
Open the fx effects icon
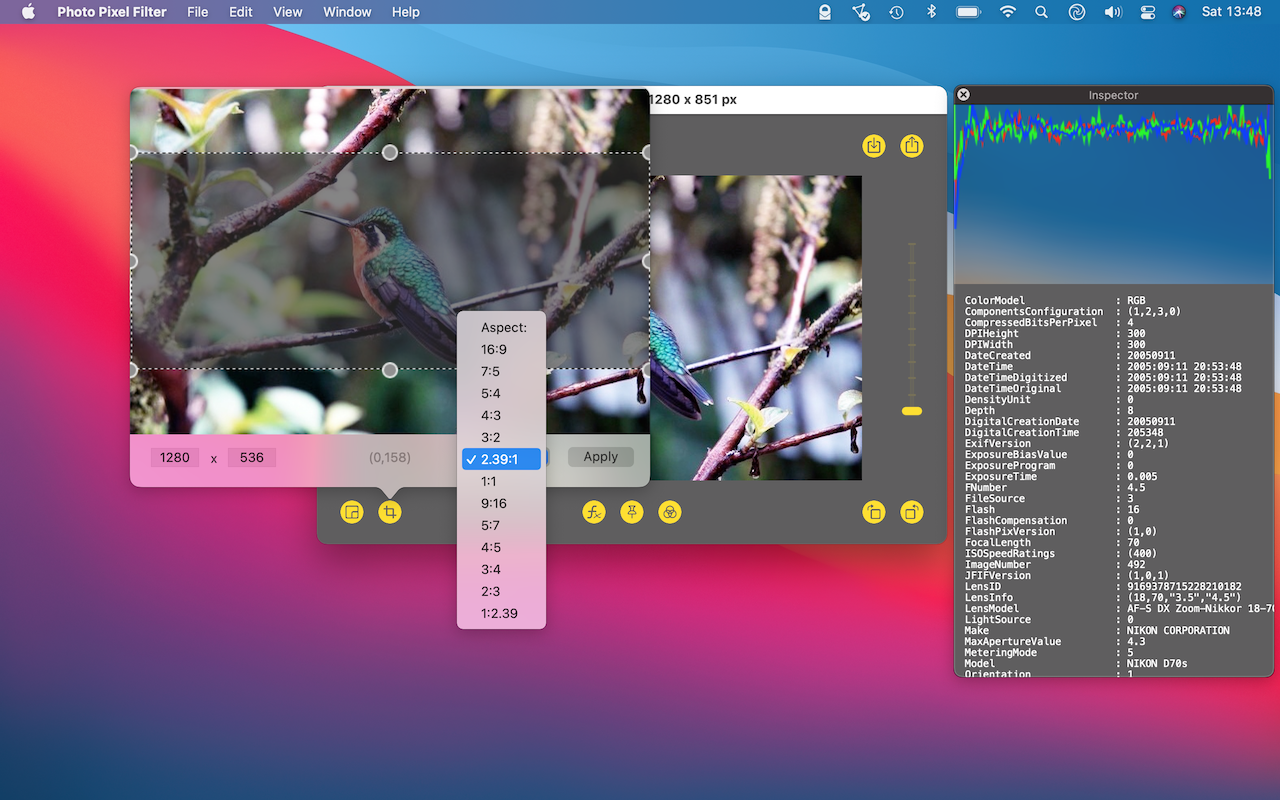(x=594, y=512)
